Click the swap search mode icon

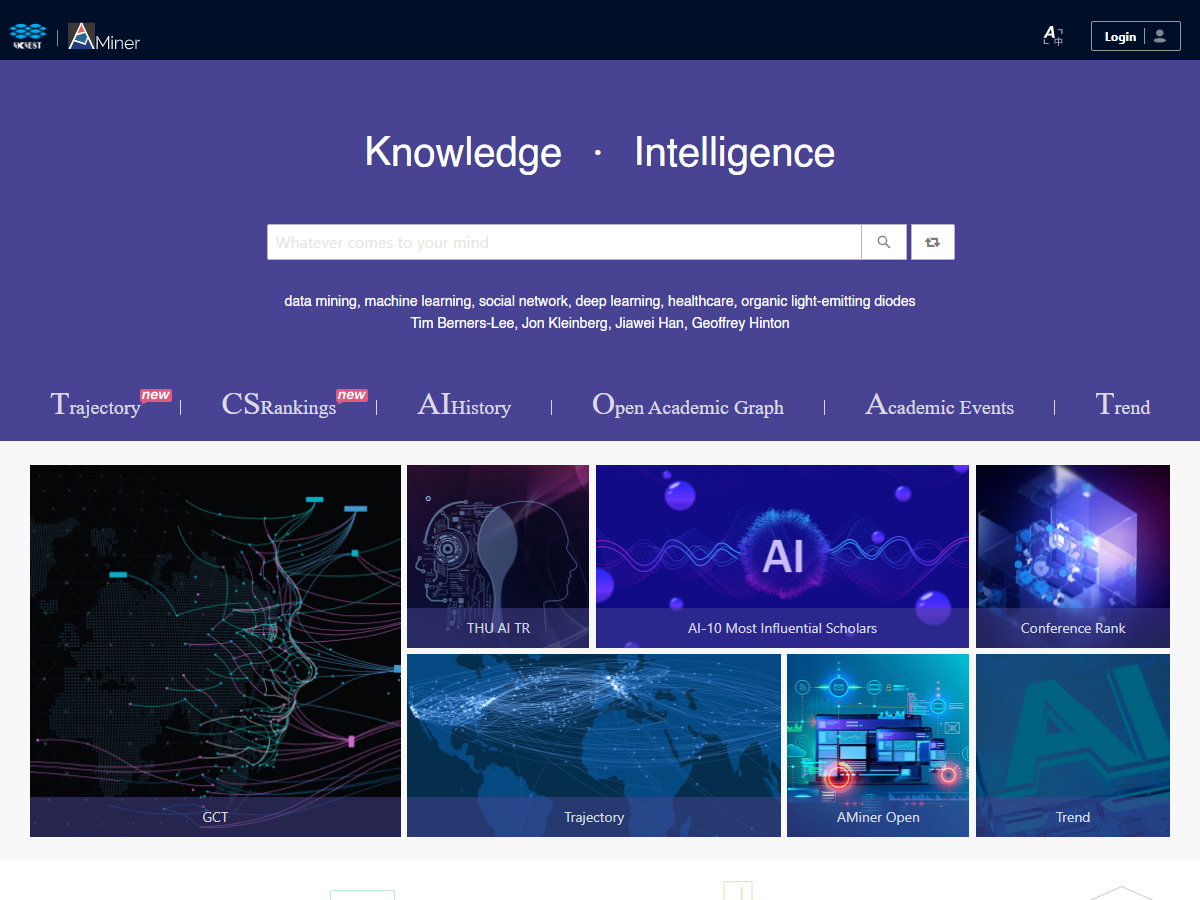click(x=932, y=242)
